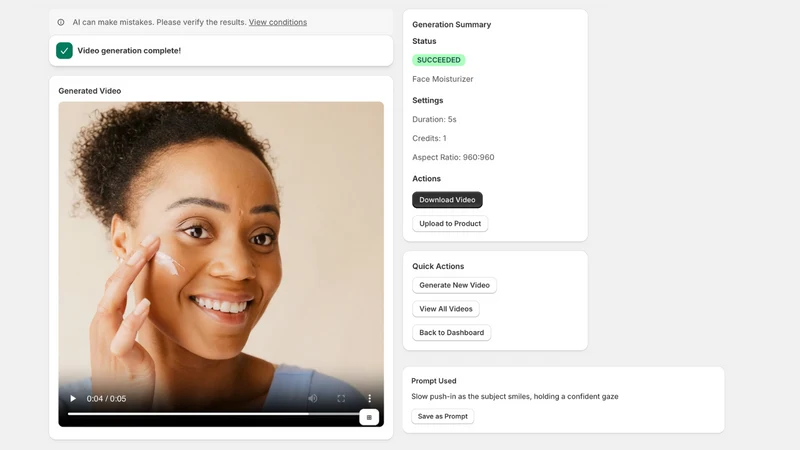Click the SUCCEEDED status badge
This screenshot has height=450, width=800.
click(438, 60)
